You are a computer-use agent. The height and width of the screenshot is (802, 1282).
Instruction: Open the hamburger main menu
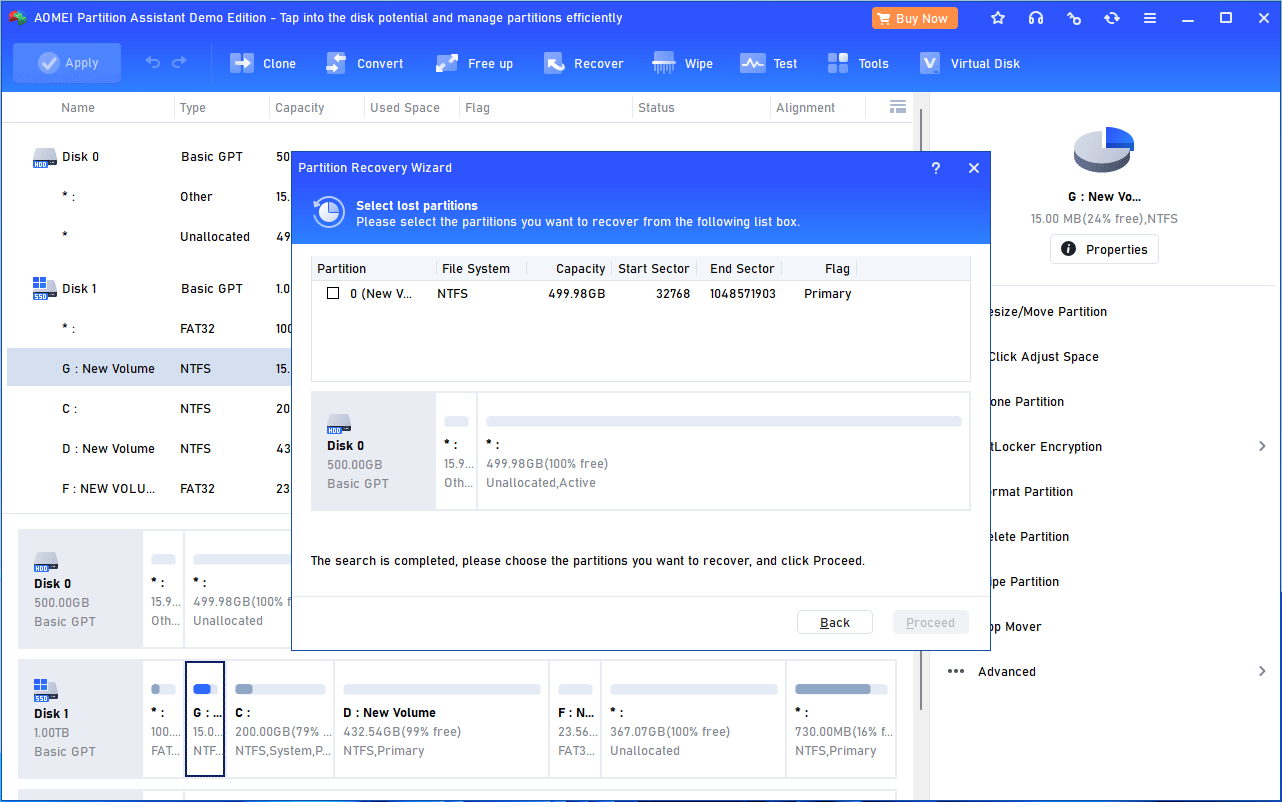pyautogui.click(x=1150, y=17)
